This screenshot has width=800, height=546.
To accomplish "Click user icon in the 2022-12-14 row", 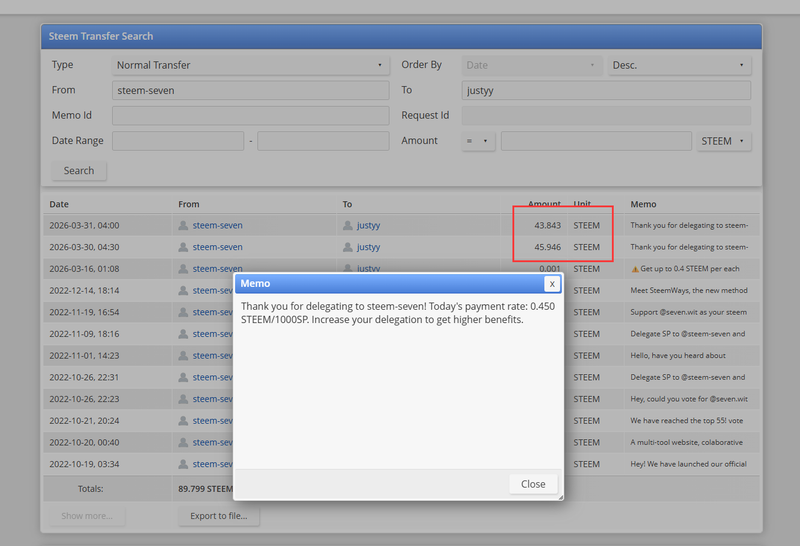I will click(183, 290).
